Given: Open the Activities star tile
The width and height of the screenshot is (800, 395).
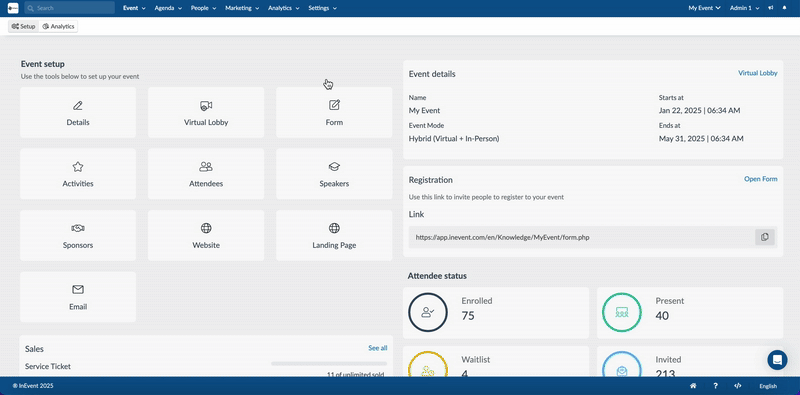Looking at the screenshot, I should click(x=78, y=174).
